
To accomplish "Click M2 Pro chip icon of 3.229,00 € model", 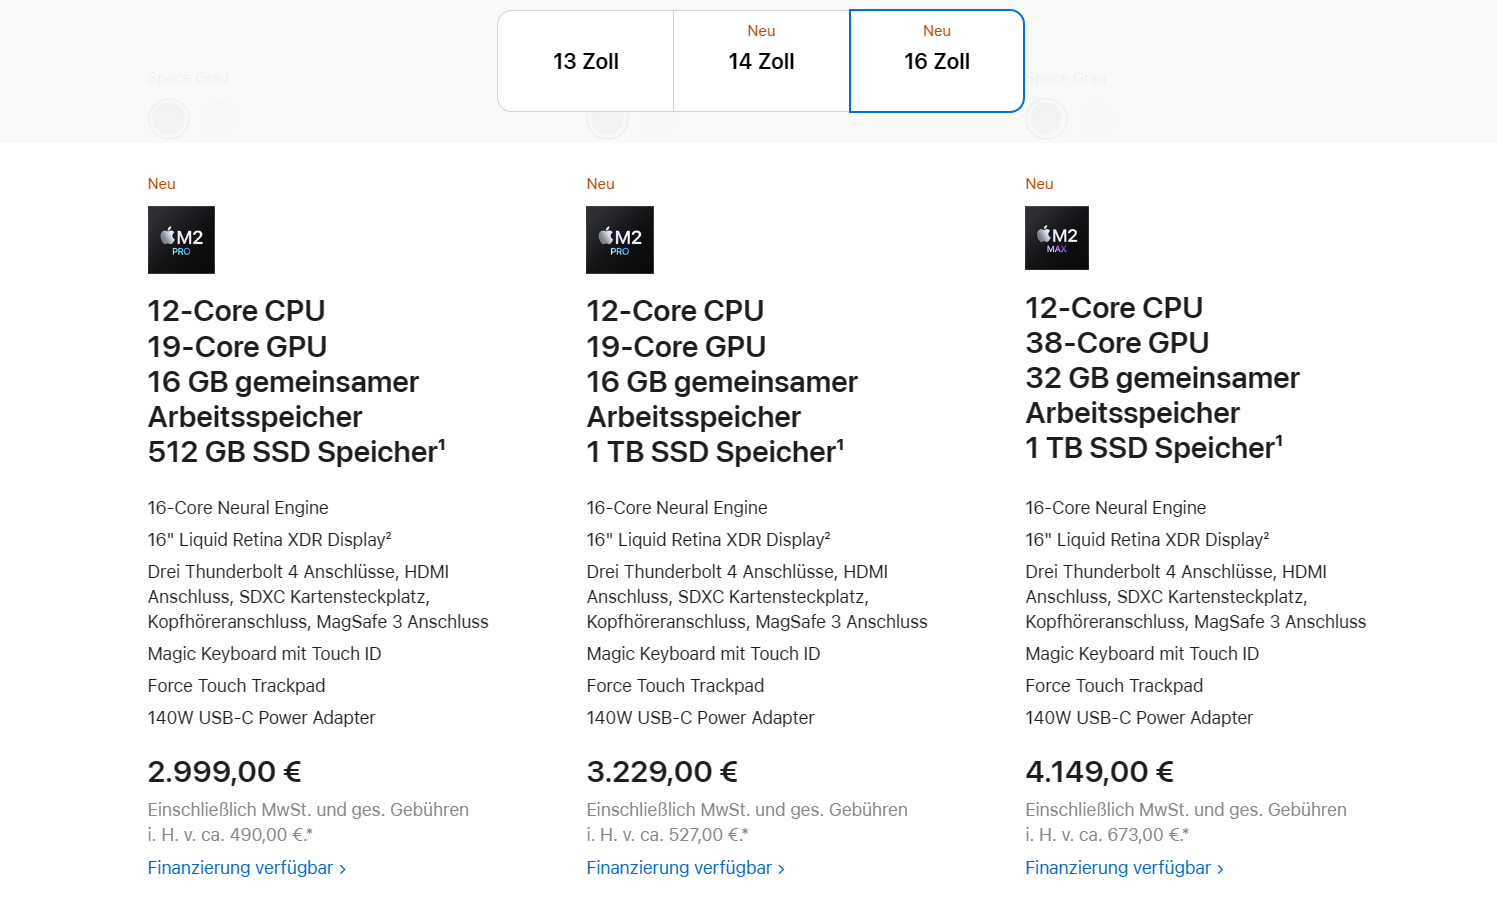I will (x=620, y=240).
